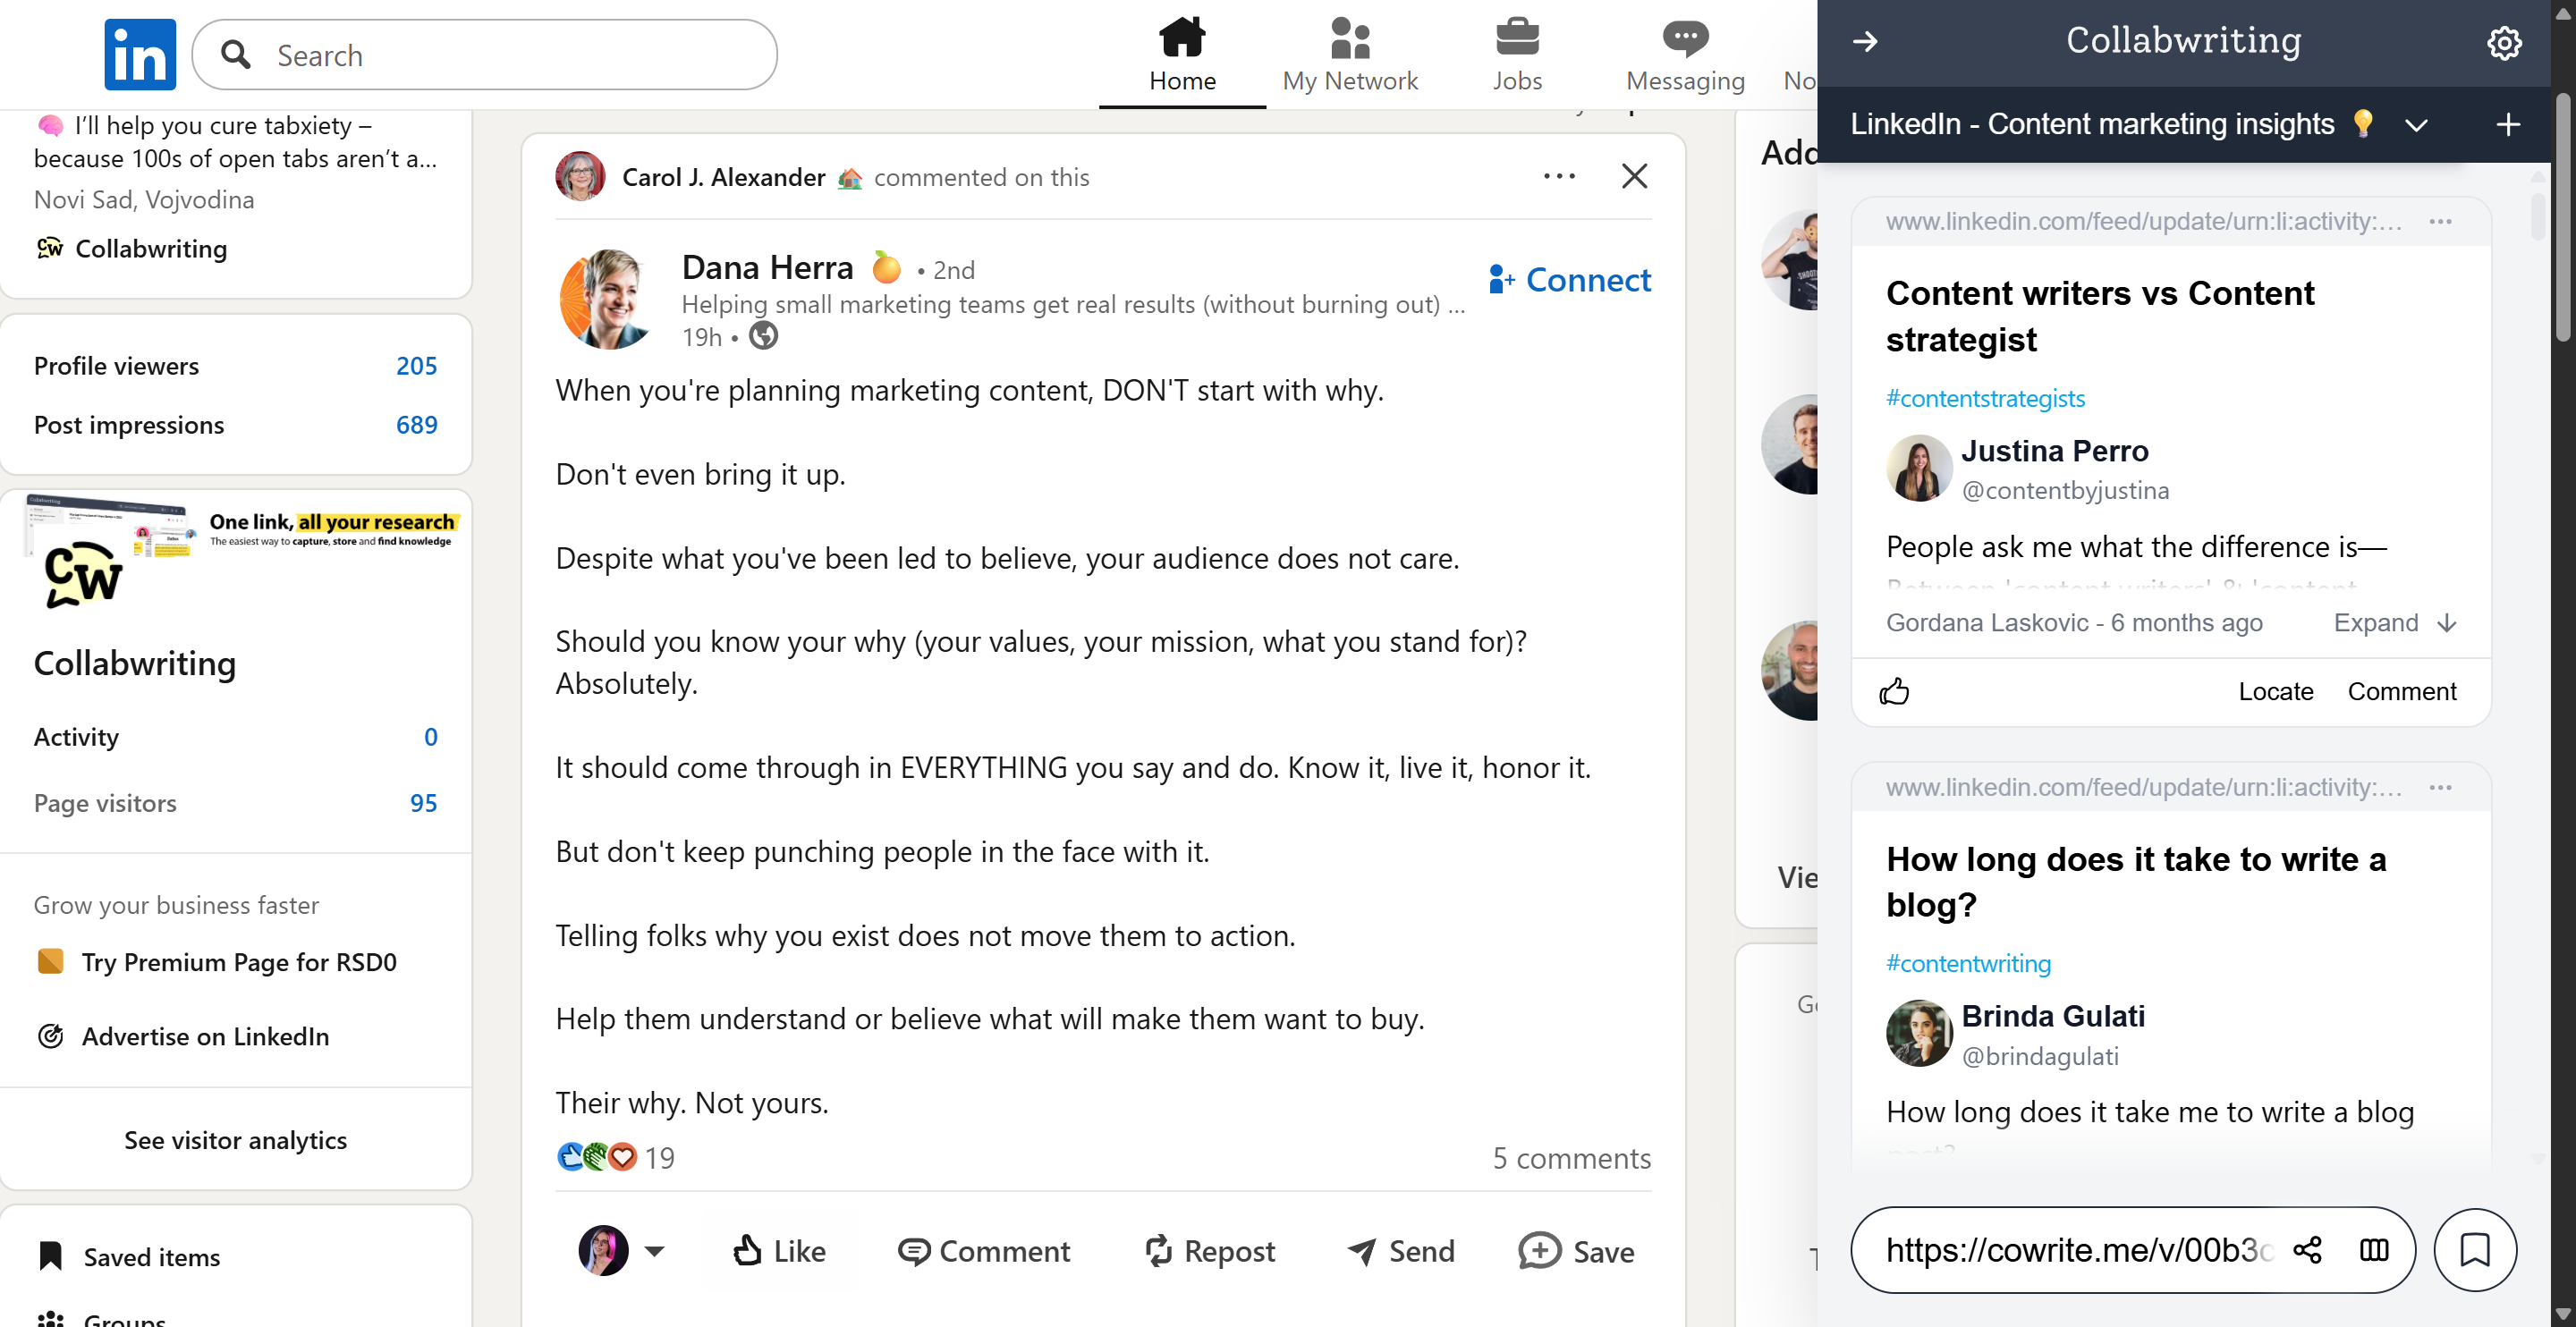Image resolution: width=2576 pixels, height=1327 pixels.
Task: Open Collabwriting page title
Action: [x=134, y=663]
